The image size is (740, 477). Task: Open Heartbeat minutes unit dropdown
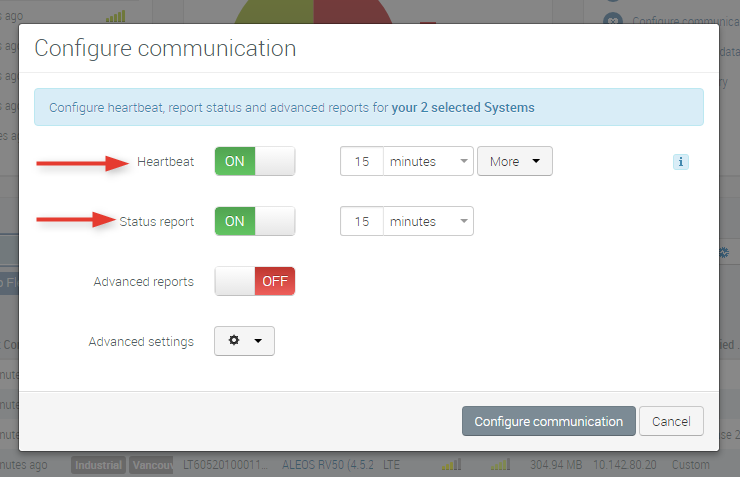428,161
